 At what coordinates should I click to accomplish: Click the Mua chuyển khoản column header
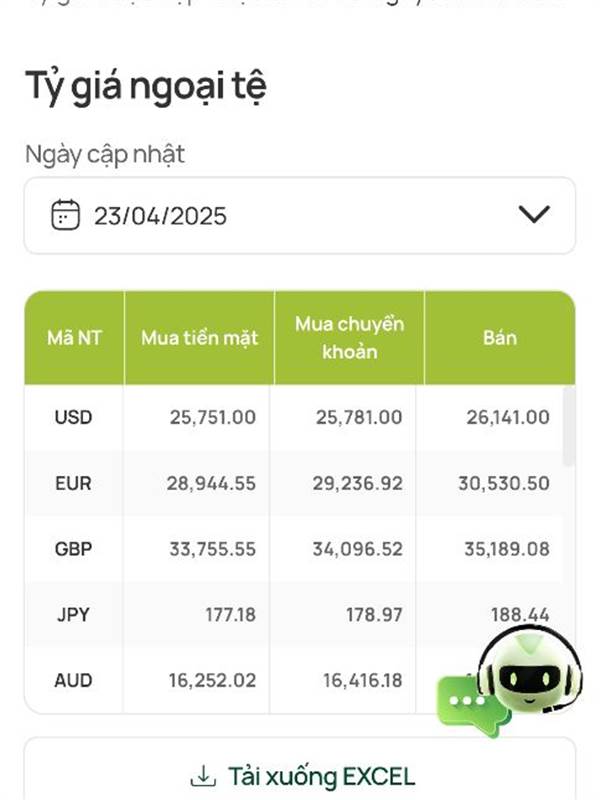[x=349, y=338]
